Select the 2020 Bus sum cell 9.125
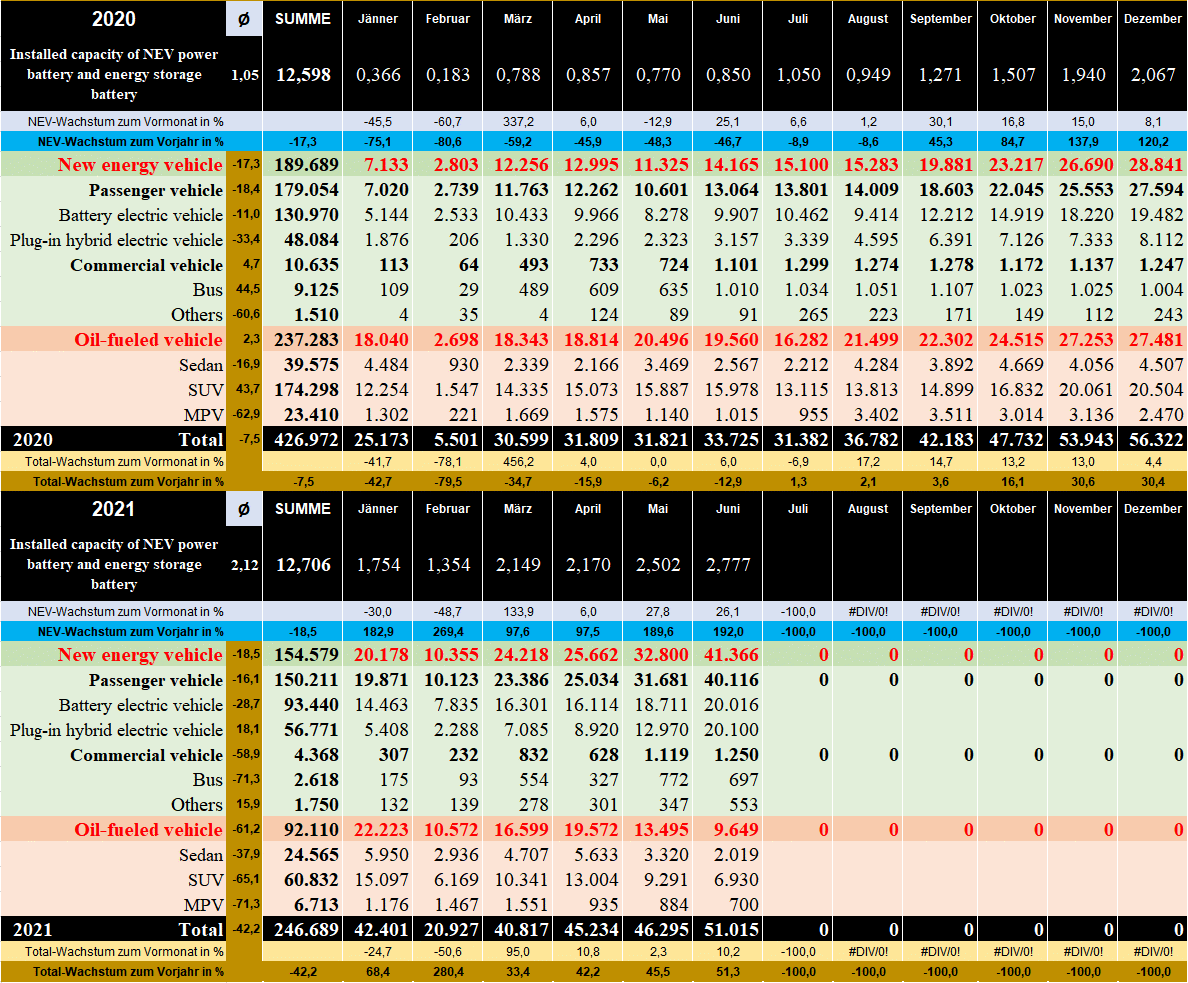This screenshot has width=1188, height=983. (302, 290)
